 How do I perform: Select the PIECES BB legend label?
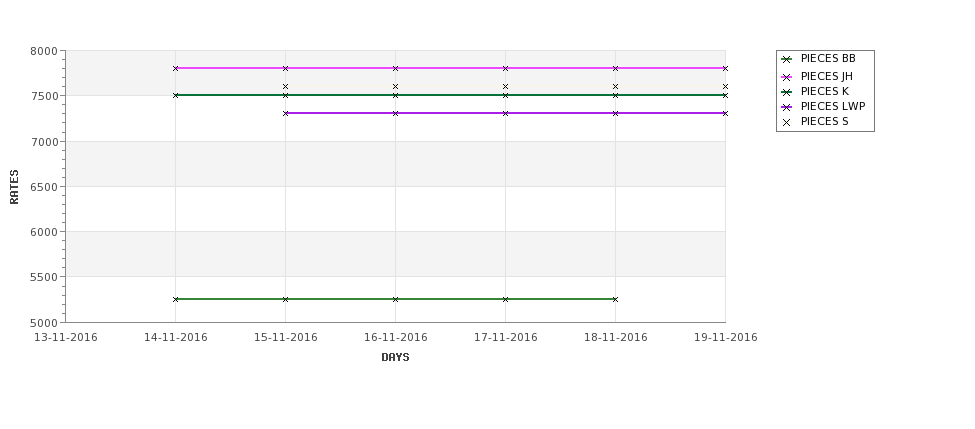point(828,58)
